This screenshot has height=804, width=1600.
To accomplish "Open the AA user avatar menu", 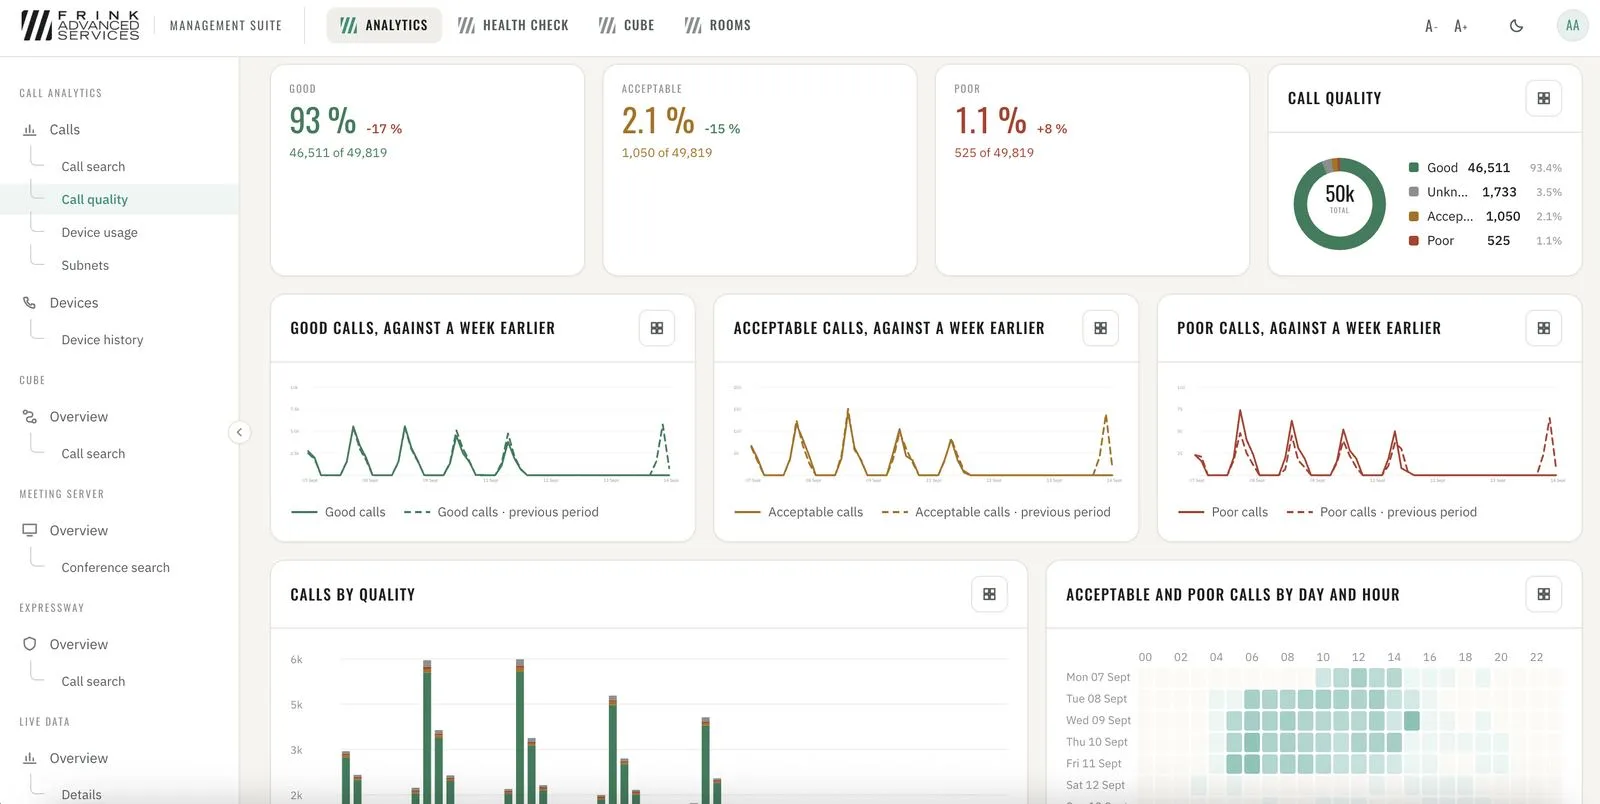I will click(x=1572, y=26).
